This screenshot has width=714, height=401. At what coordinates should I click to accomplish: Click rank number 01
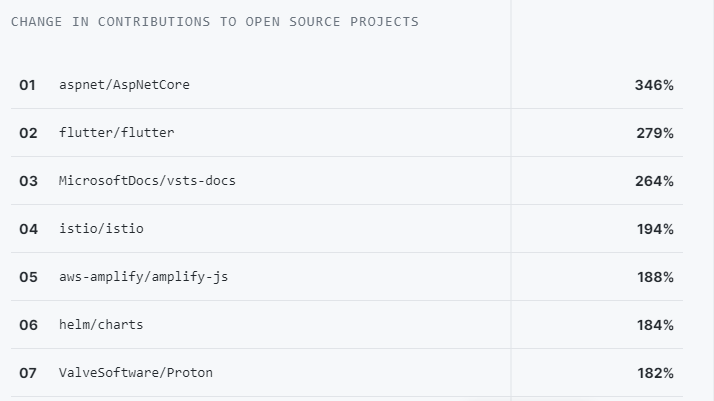[27, 85]
